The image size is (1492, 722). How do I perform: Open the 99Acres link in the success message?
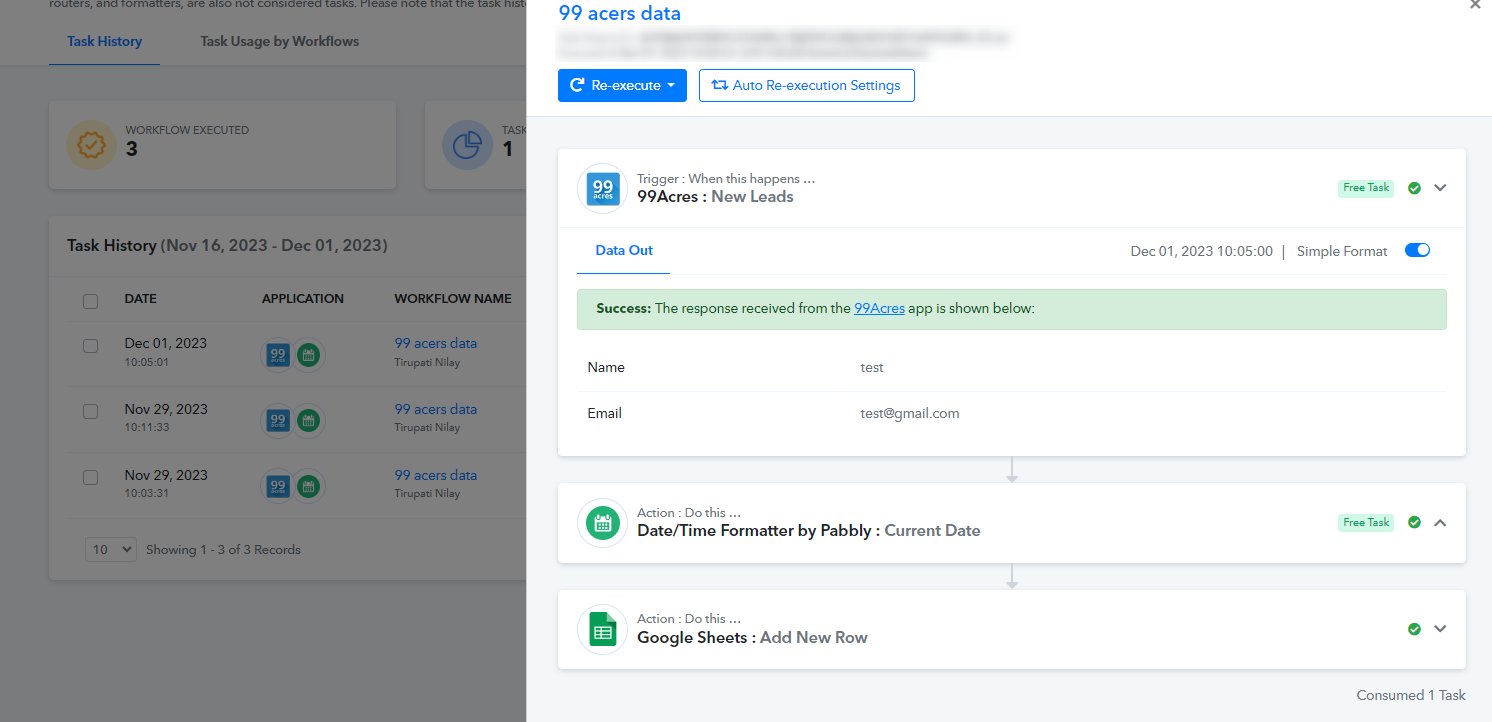tap(879, 309)
